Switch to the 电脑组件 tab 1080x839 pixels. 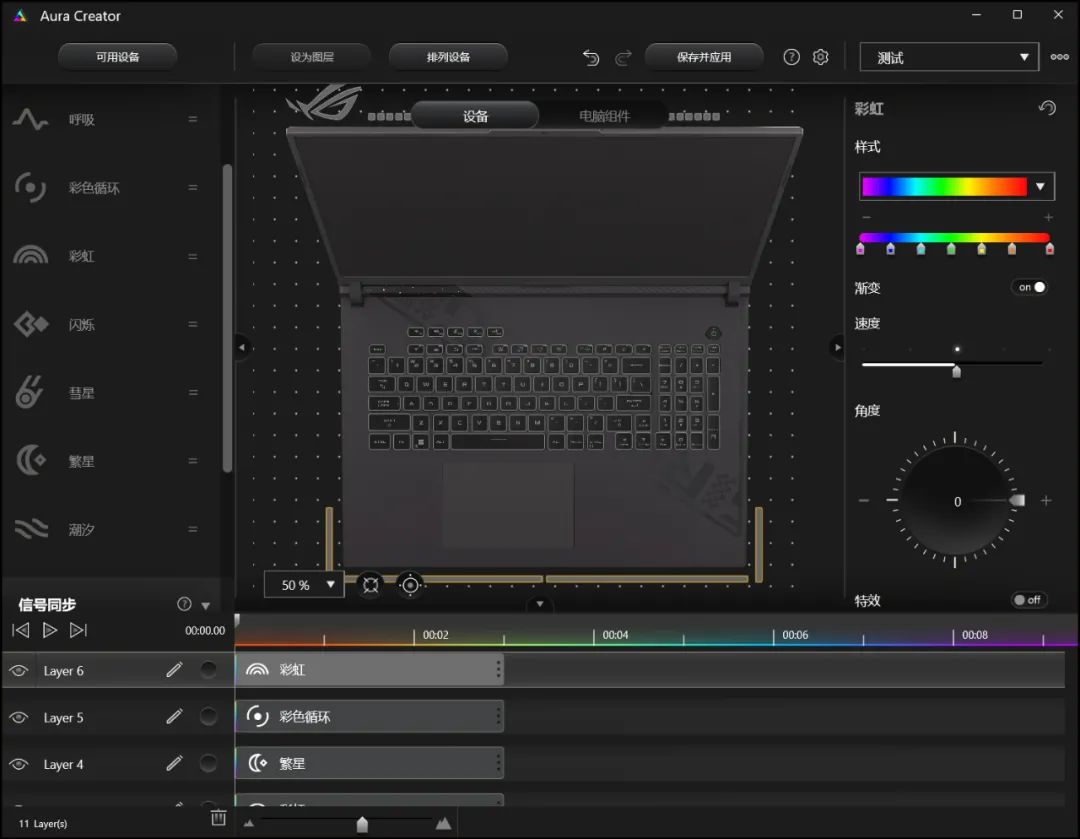604,116
